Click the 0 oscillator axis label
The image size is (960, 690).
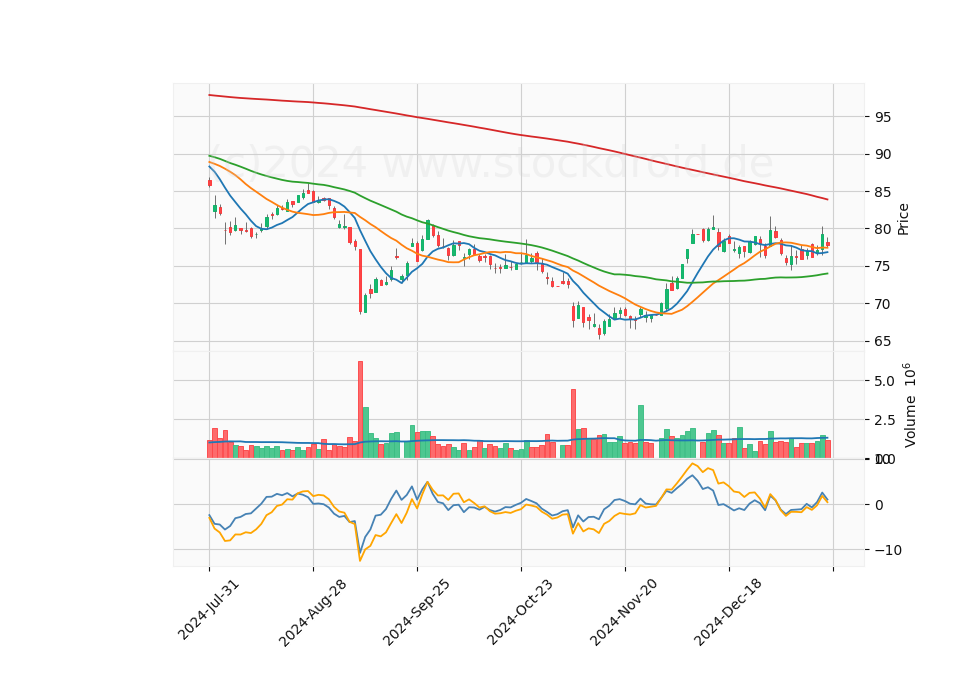879,505
